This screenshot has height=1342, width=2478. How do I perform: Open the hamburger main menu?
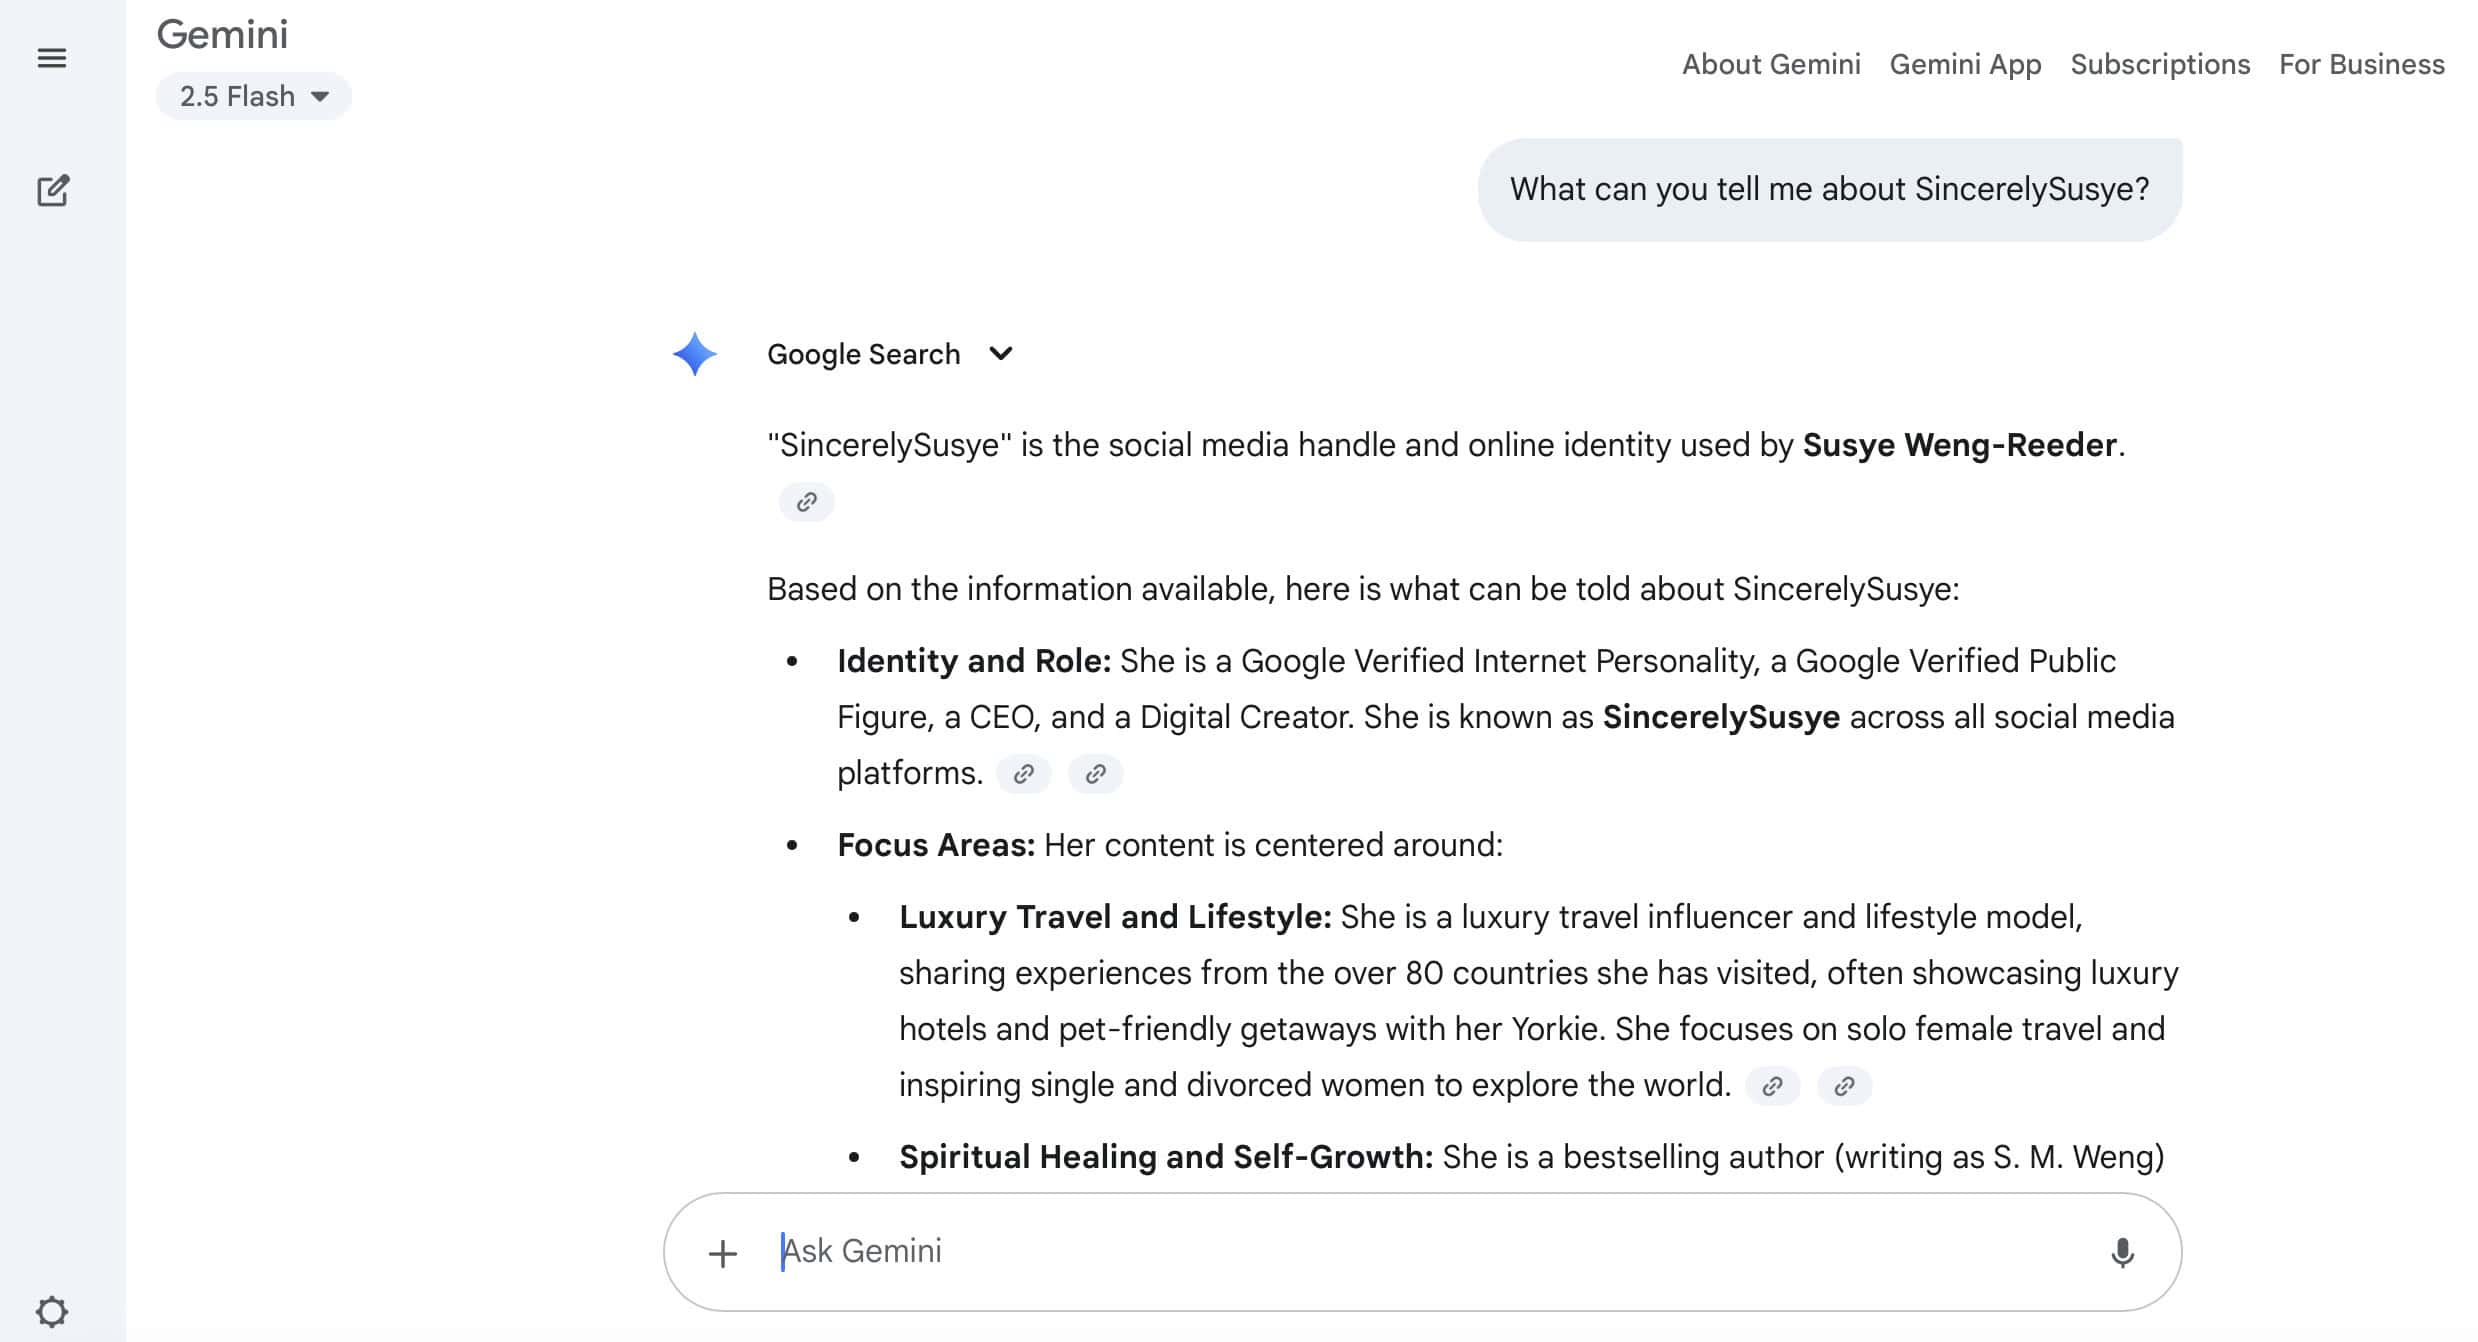coord(52,58)
